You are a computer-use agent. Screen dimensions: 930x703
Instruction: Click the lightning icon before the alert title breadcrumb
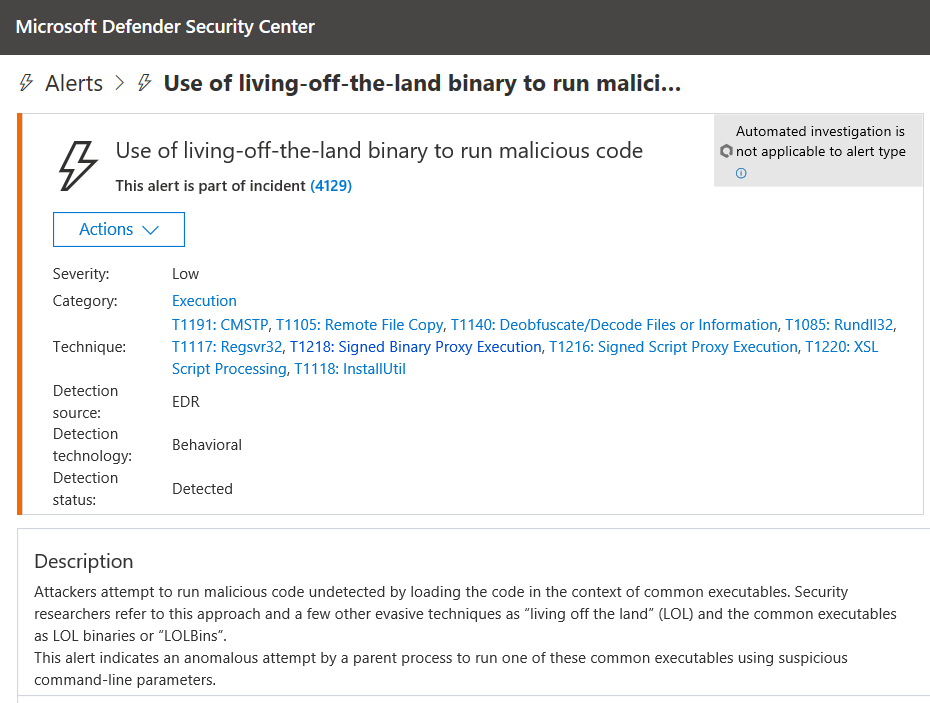pyautogui.click(x=145, y=83)
